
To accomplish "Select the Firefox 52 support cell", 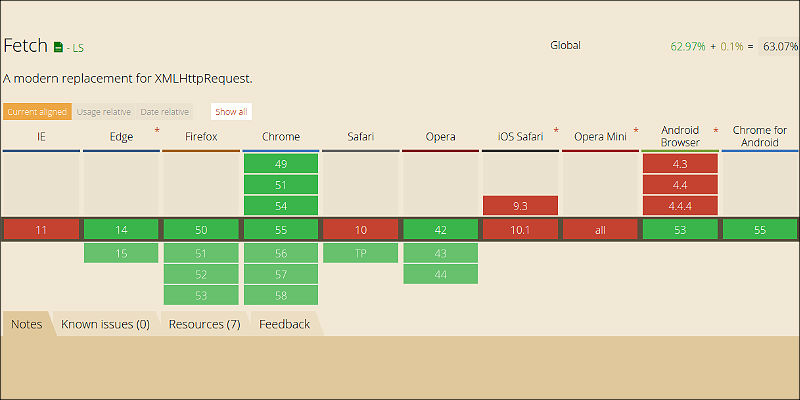I will pos(201,274).
